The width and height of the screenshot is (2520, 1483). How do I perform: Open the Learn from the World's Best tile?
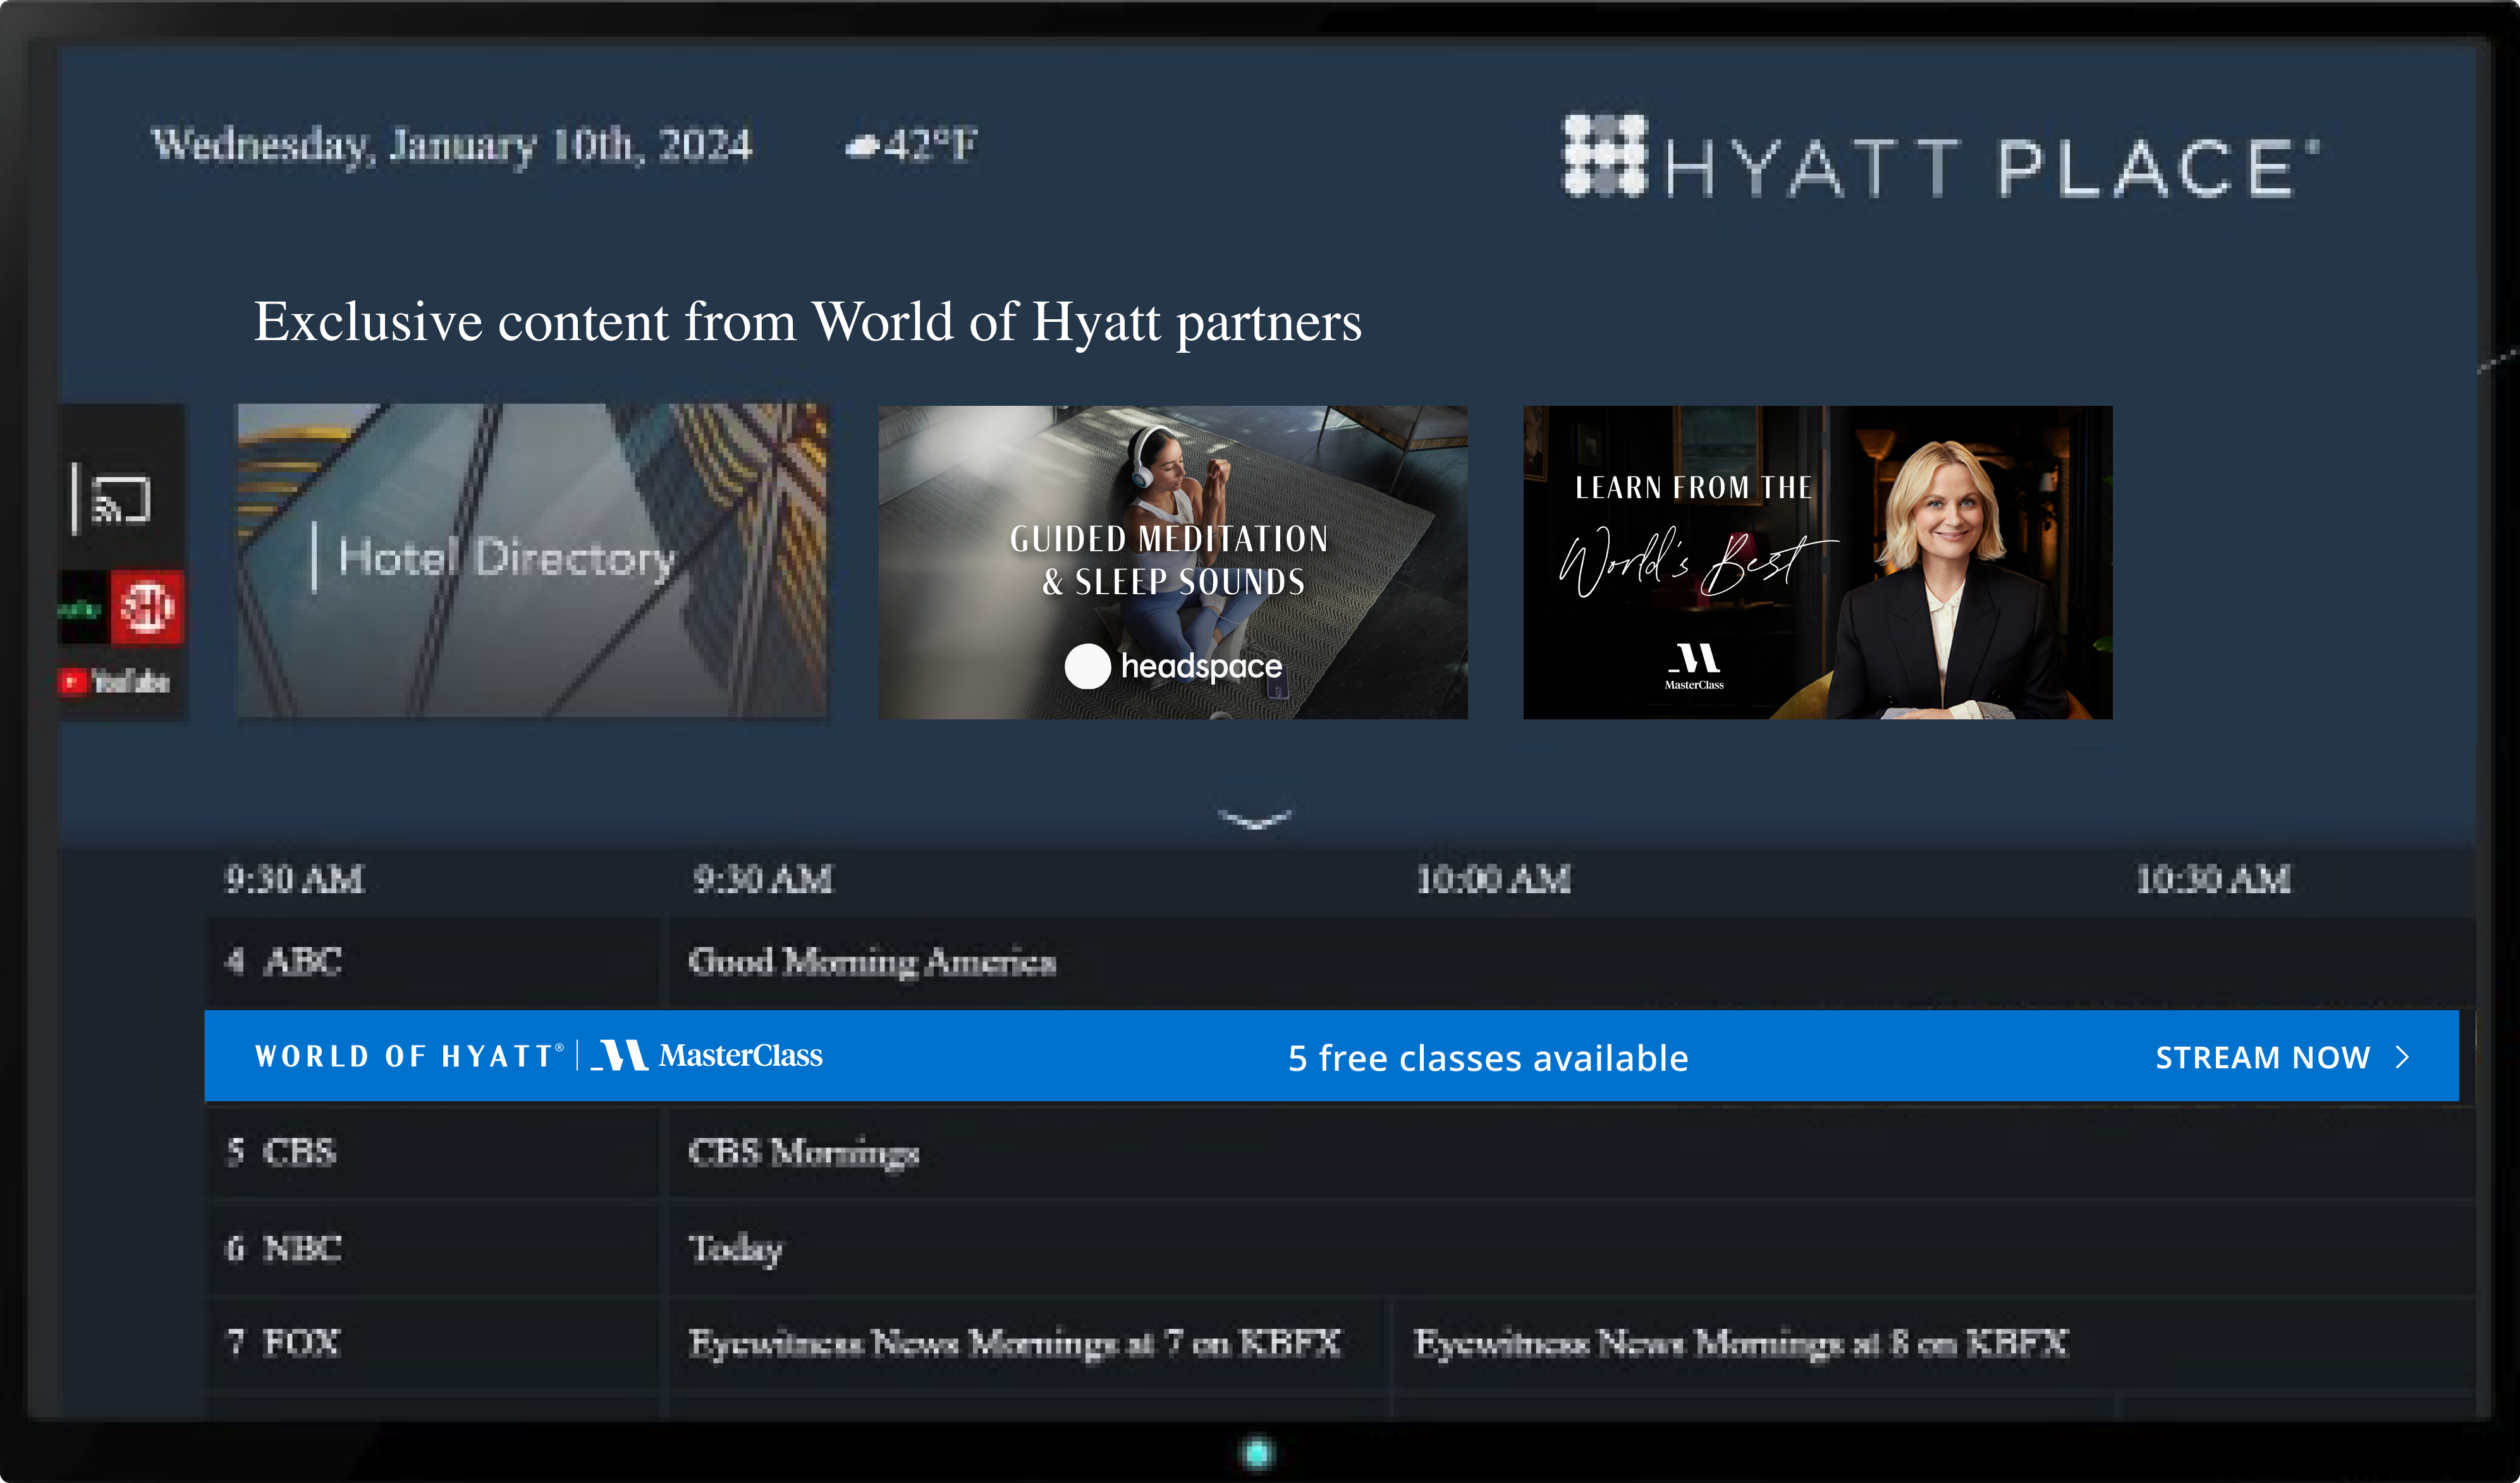(1817, 562)
